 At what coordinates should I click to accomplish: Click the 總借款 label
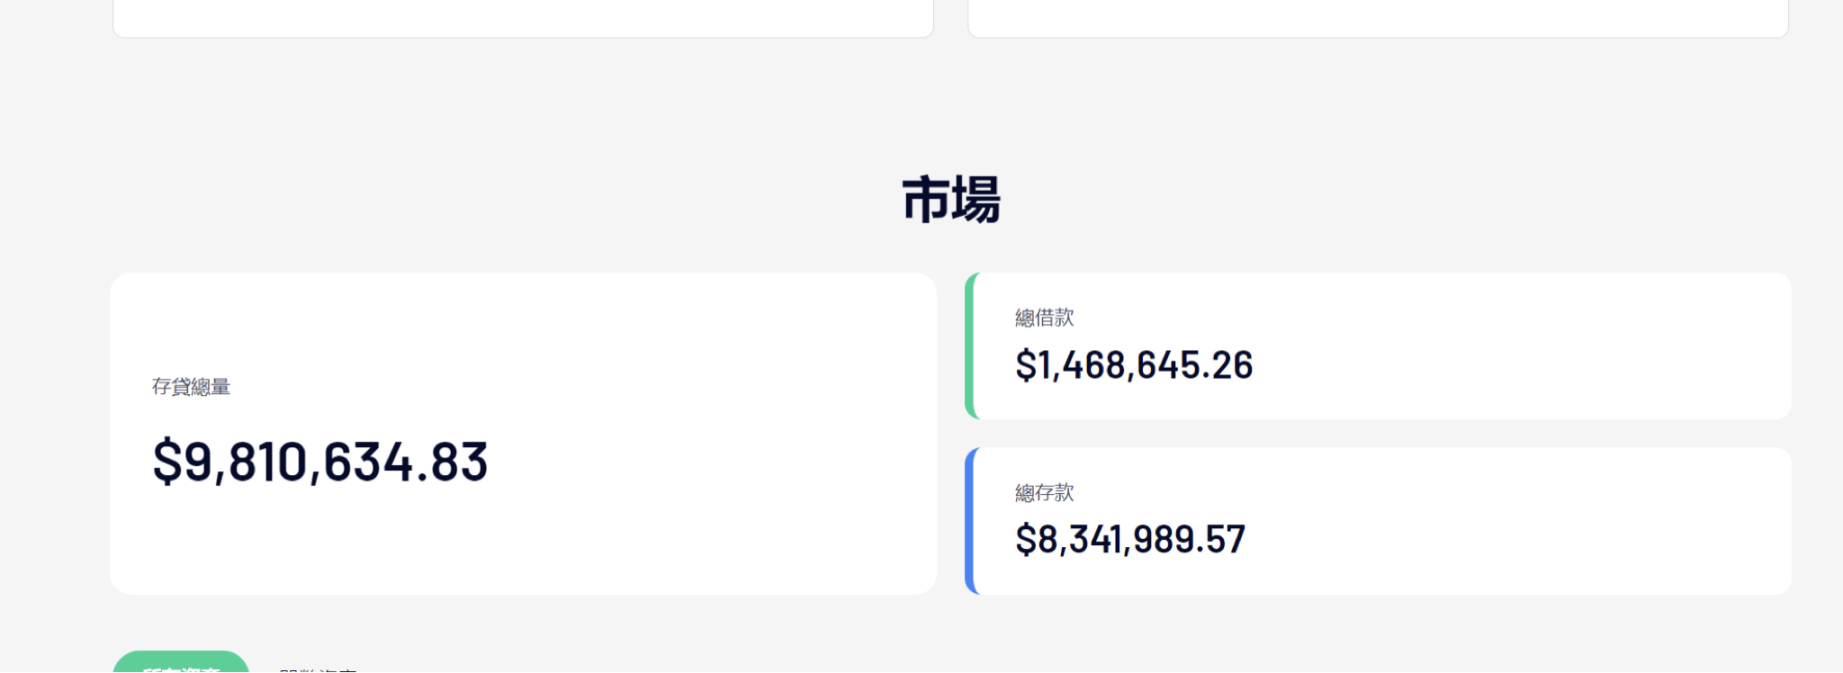click(x=1044, y=318)
